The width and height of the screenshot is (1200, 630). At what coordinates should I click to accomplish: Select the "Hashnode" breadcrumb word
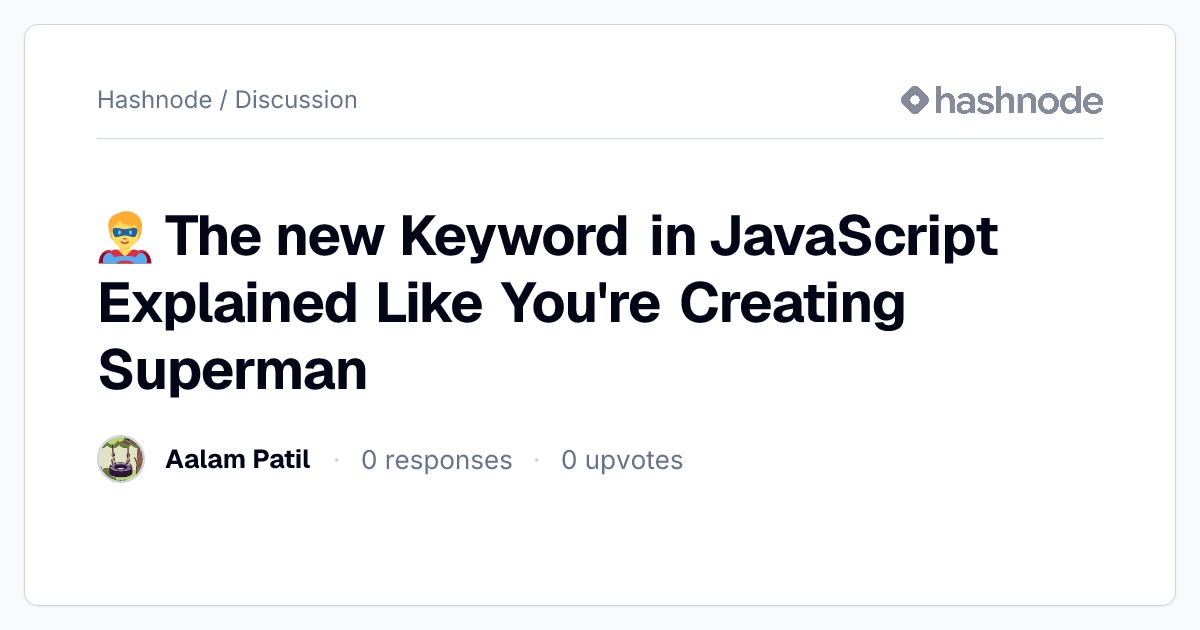tap(154, 100)
